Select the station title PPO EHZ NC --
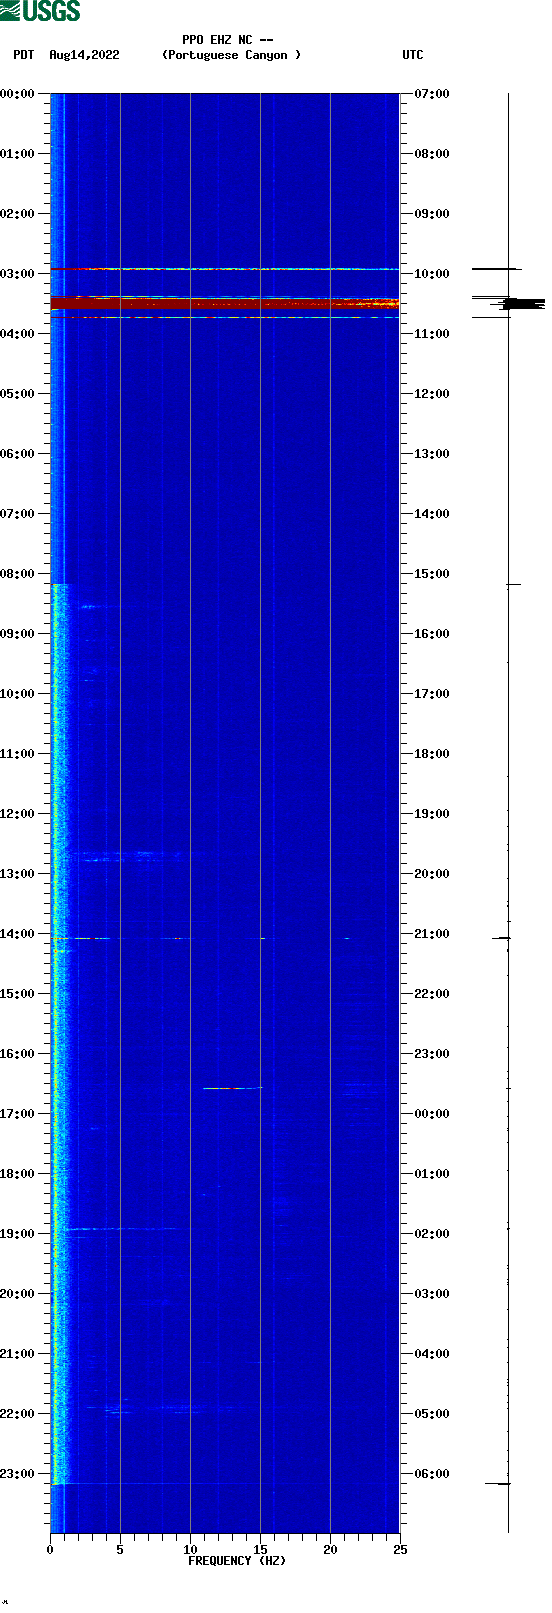 [228, 40]
